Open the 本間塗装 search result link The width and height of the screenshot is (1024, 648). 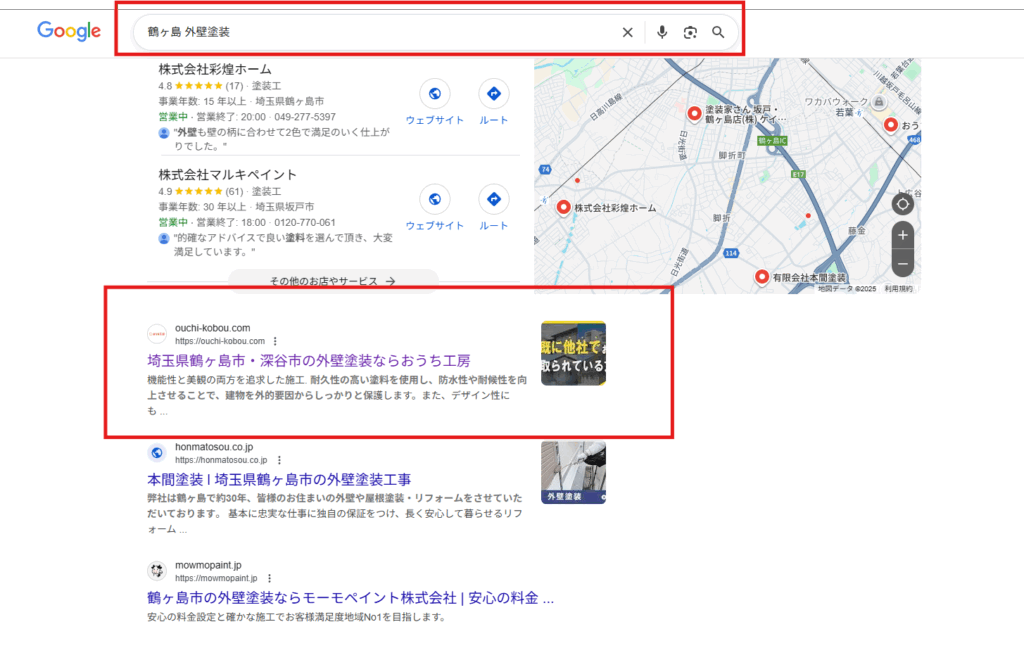[279, 479]
